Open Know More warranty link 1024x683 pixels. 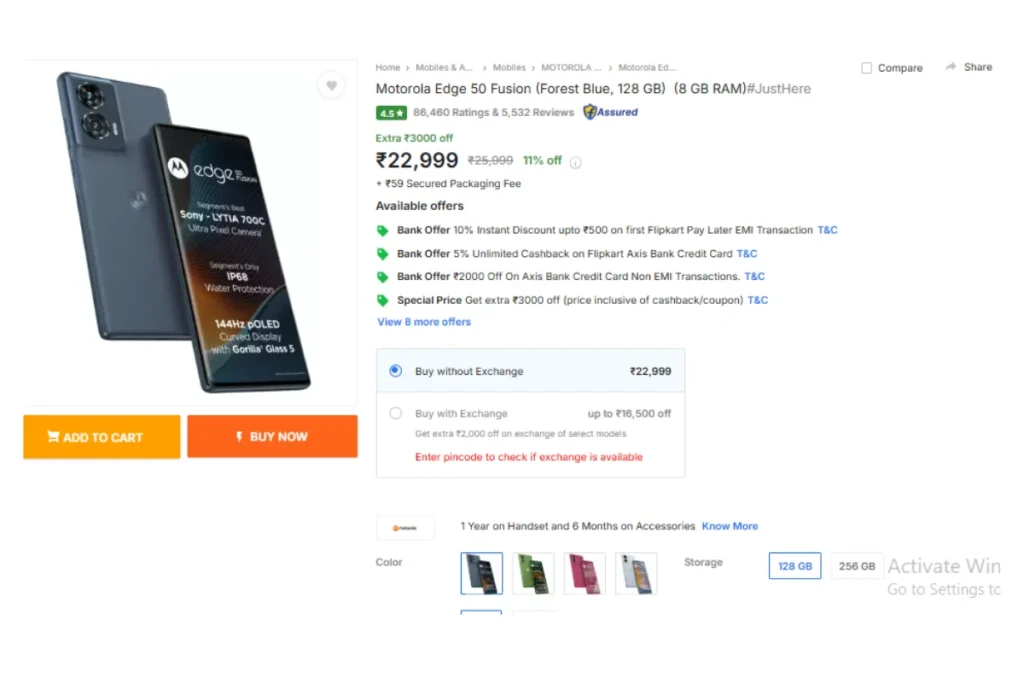pyautogui.click(x=730, y=526)
